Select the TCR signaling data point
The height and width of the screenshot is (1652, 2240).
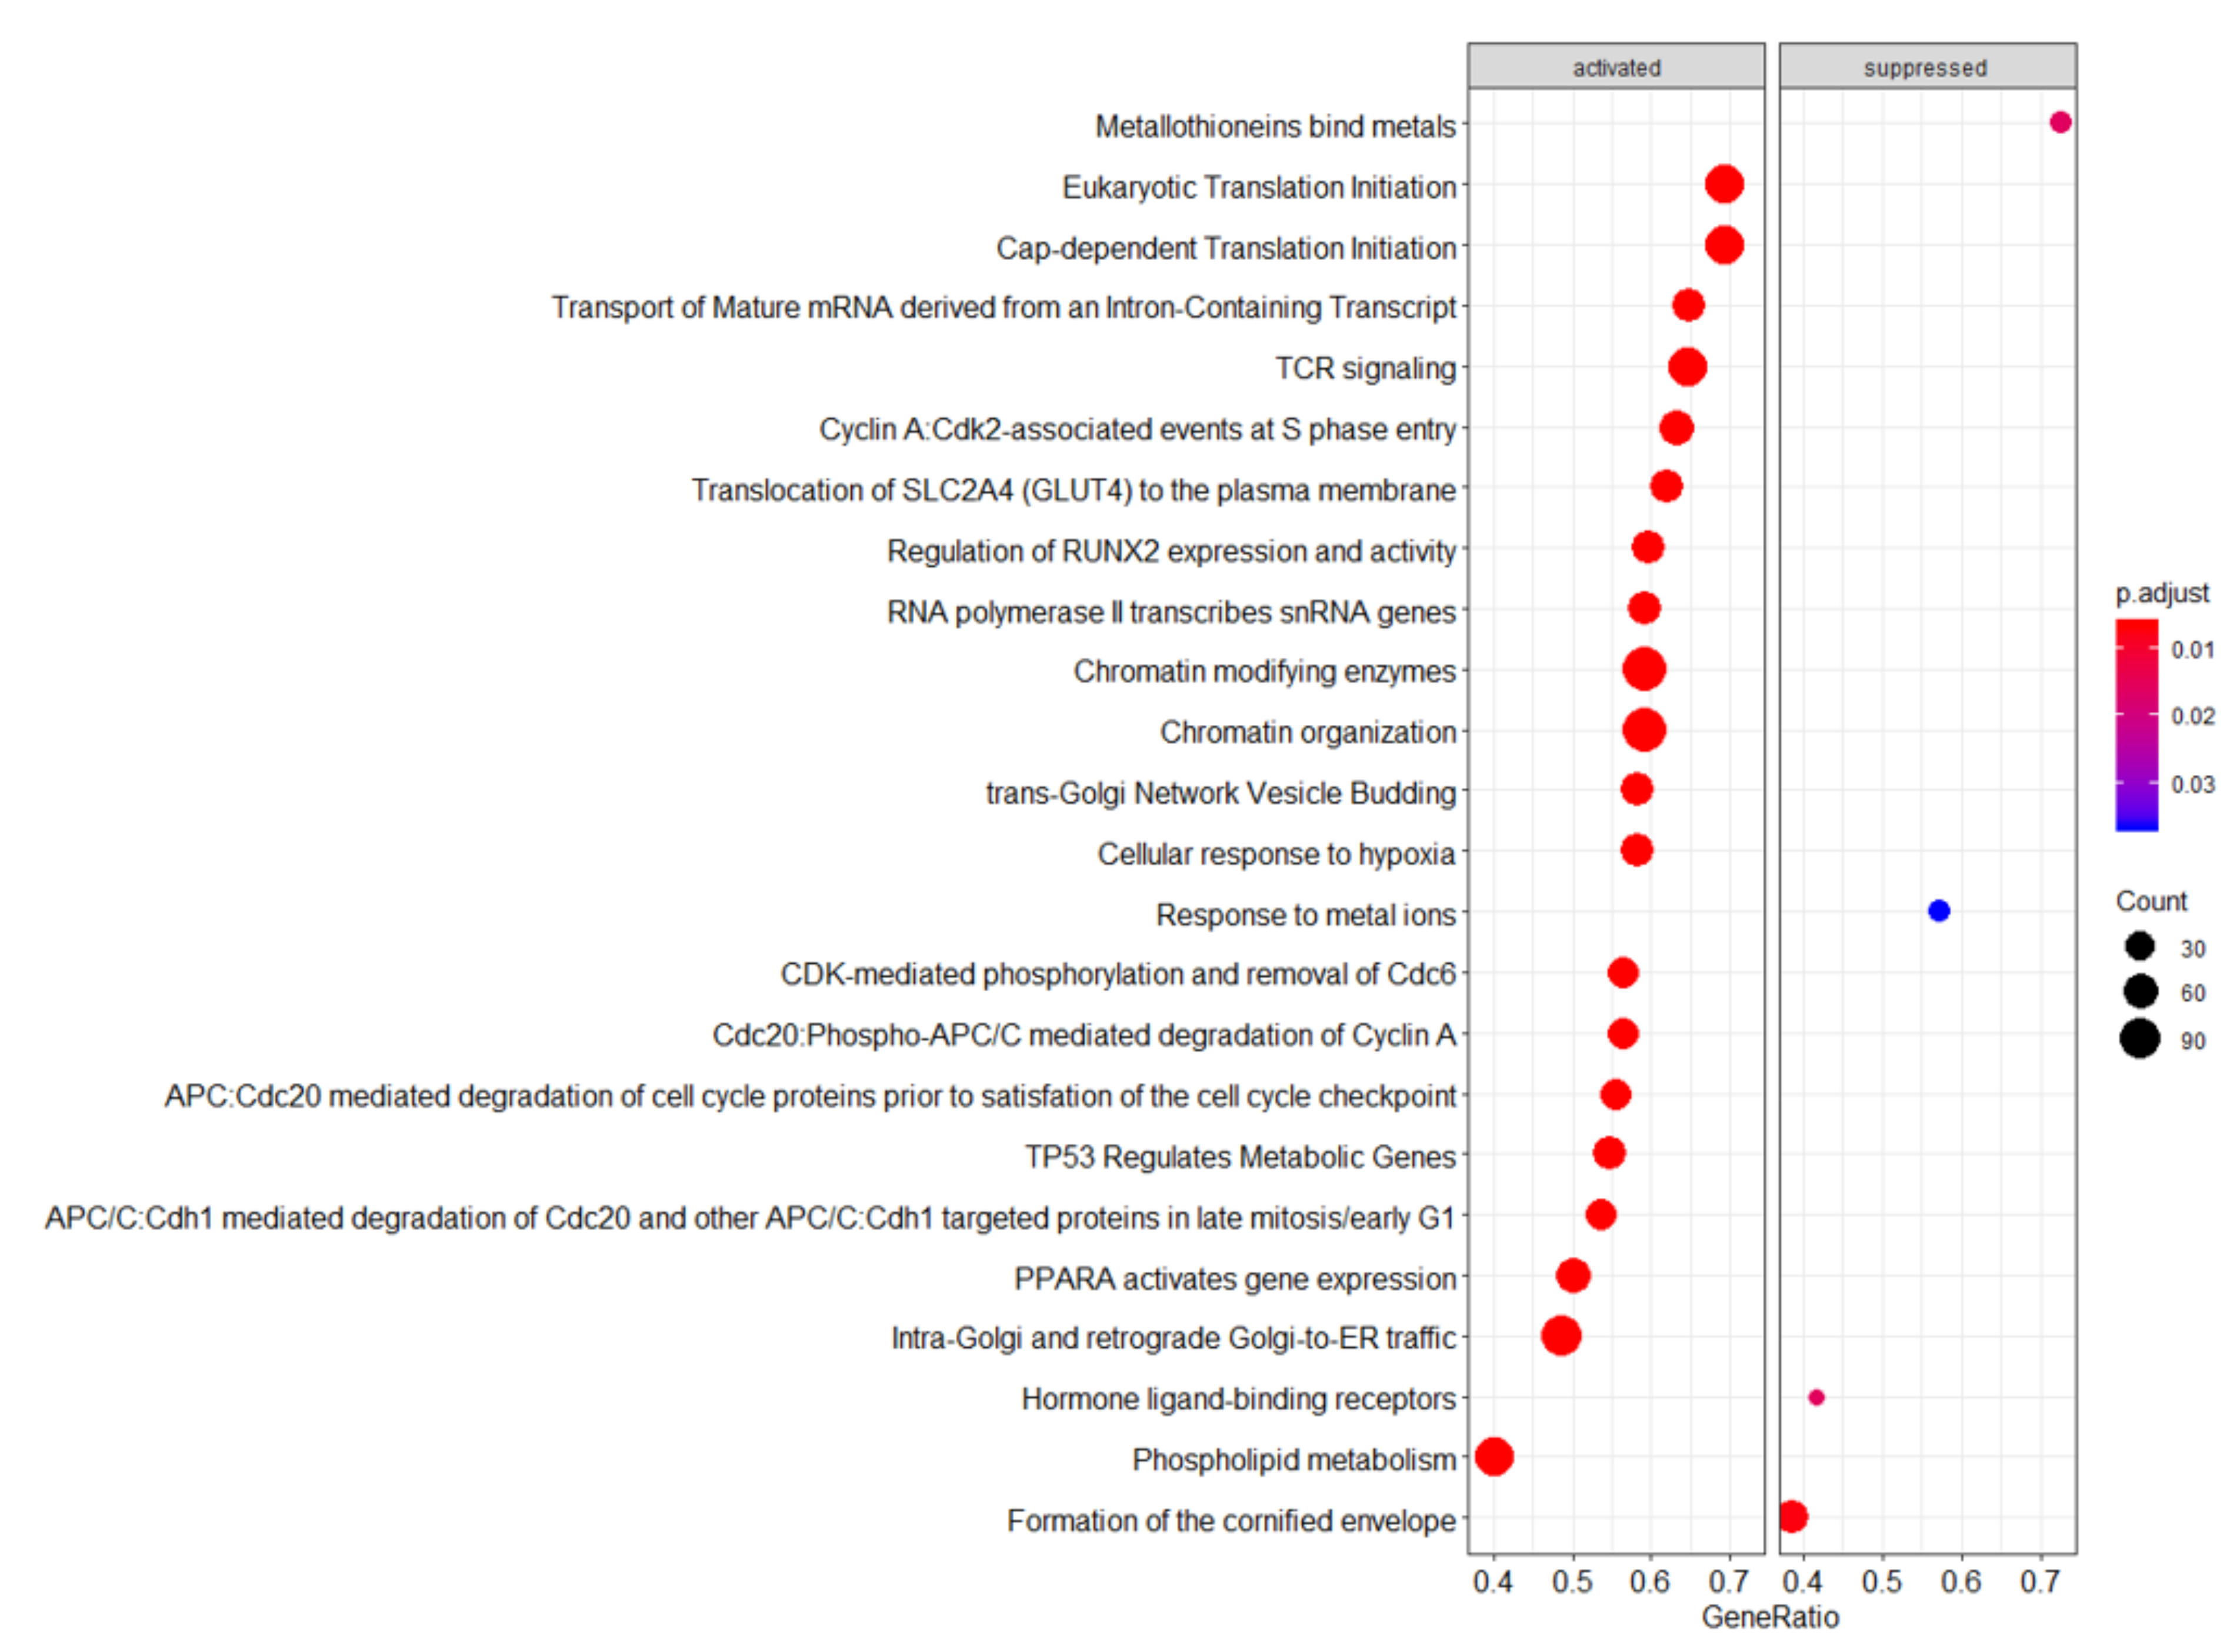pyautogui.click(x=1687, y=367)
